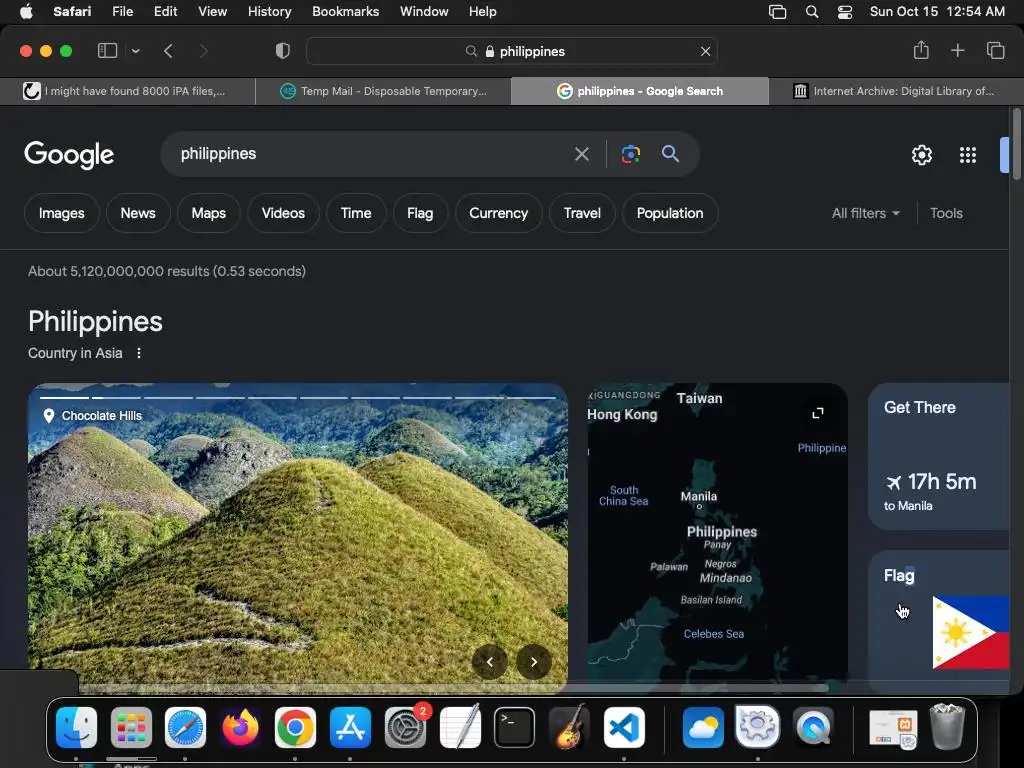
Task: Open the privacy report shield icon
Action: (282, 51)
